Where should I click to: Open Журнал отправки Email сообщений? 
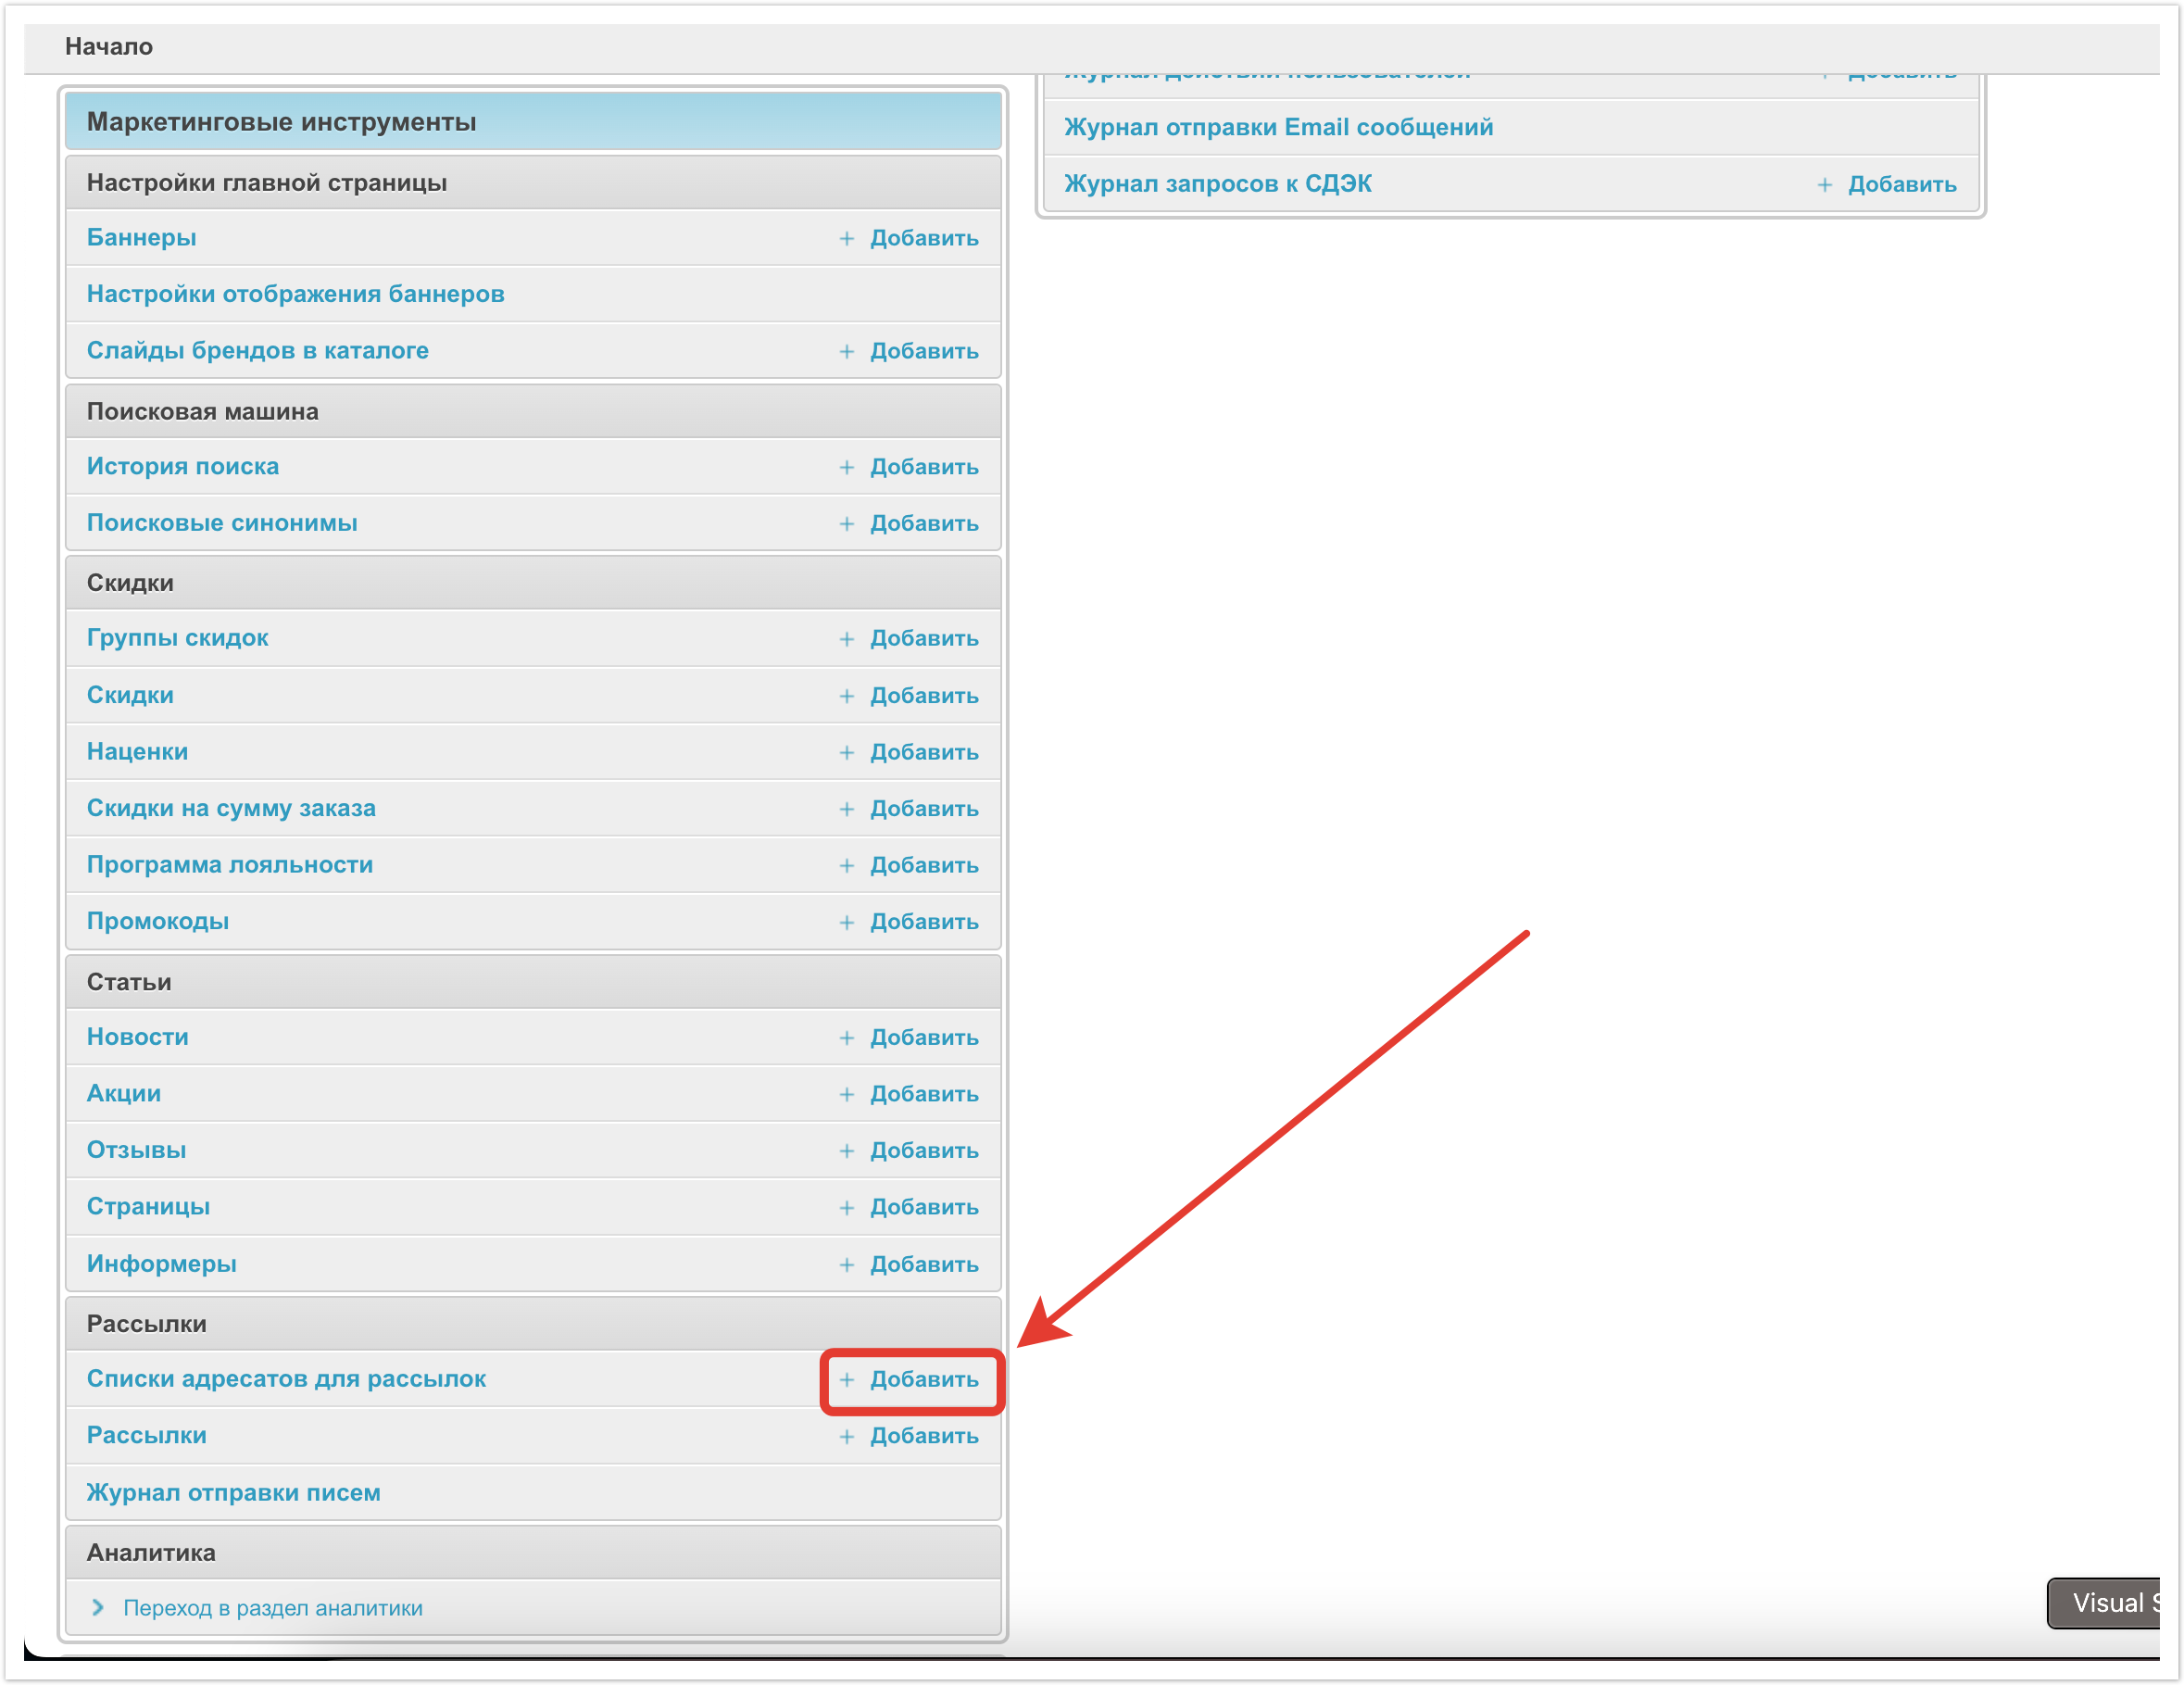coord(1277,127)
